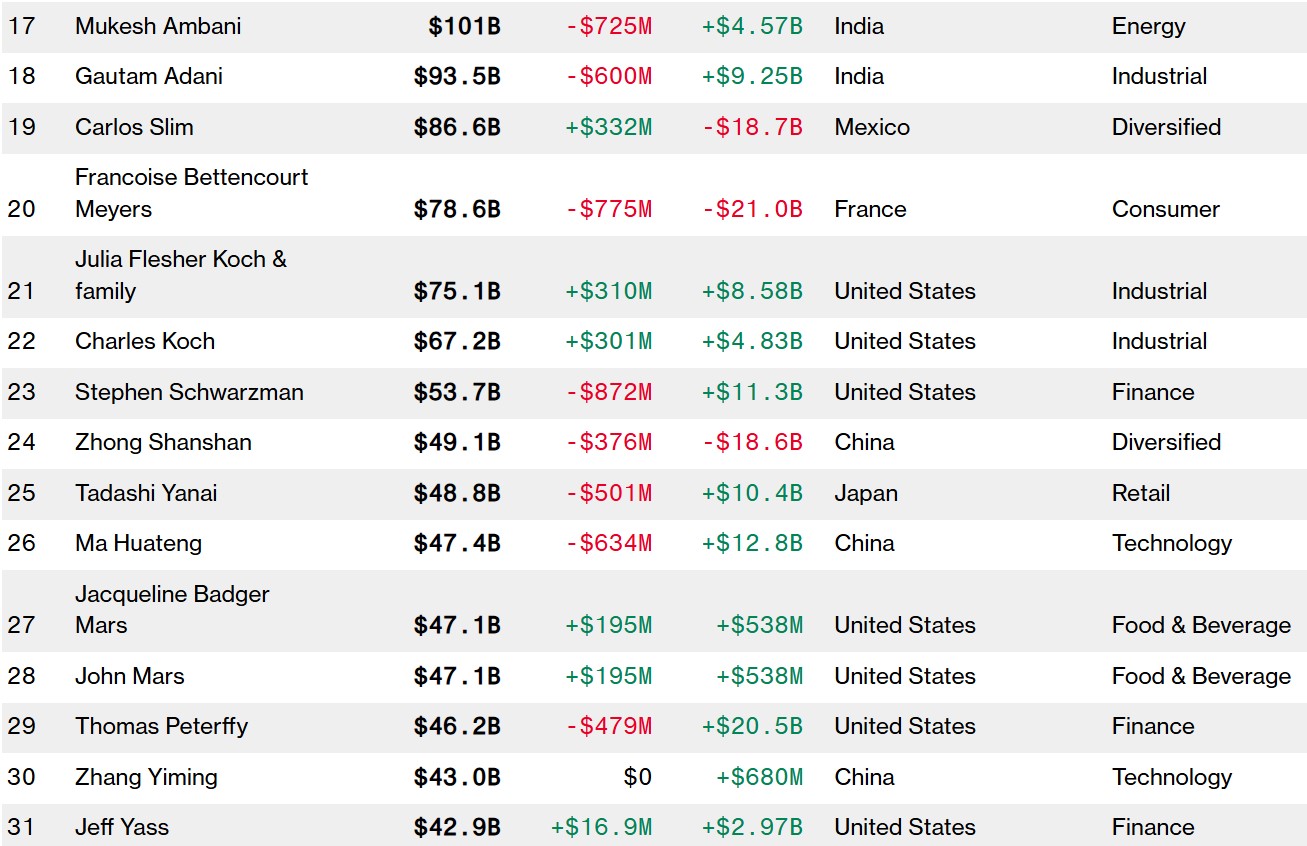Click Retail industry in rank 25 row
The width and height of the screenshot is (1307, 846).
pos(1141,493)
